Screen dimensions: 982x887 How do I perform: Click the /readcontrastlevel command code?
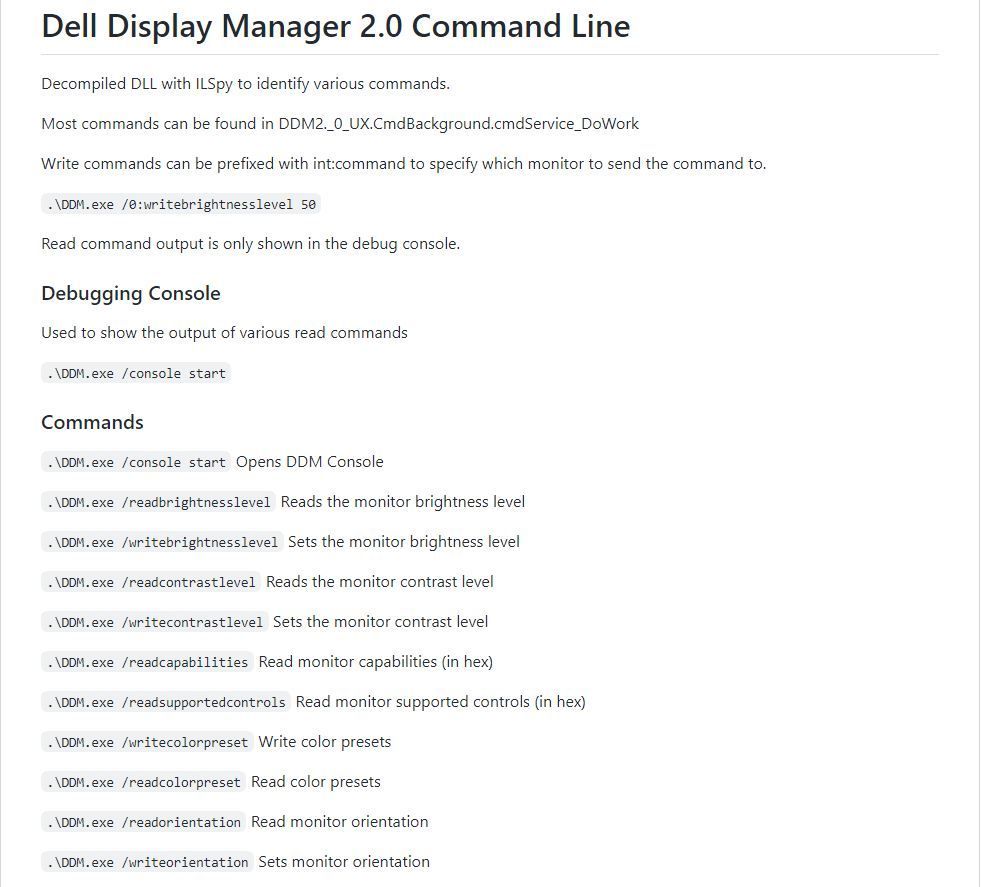point(151,583)
